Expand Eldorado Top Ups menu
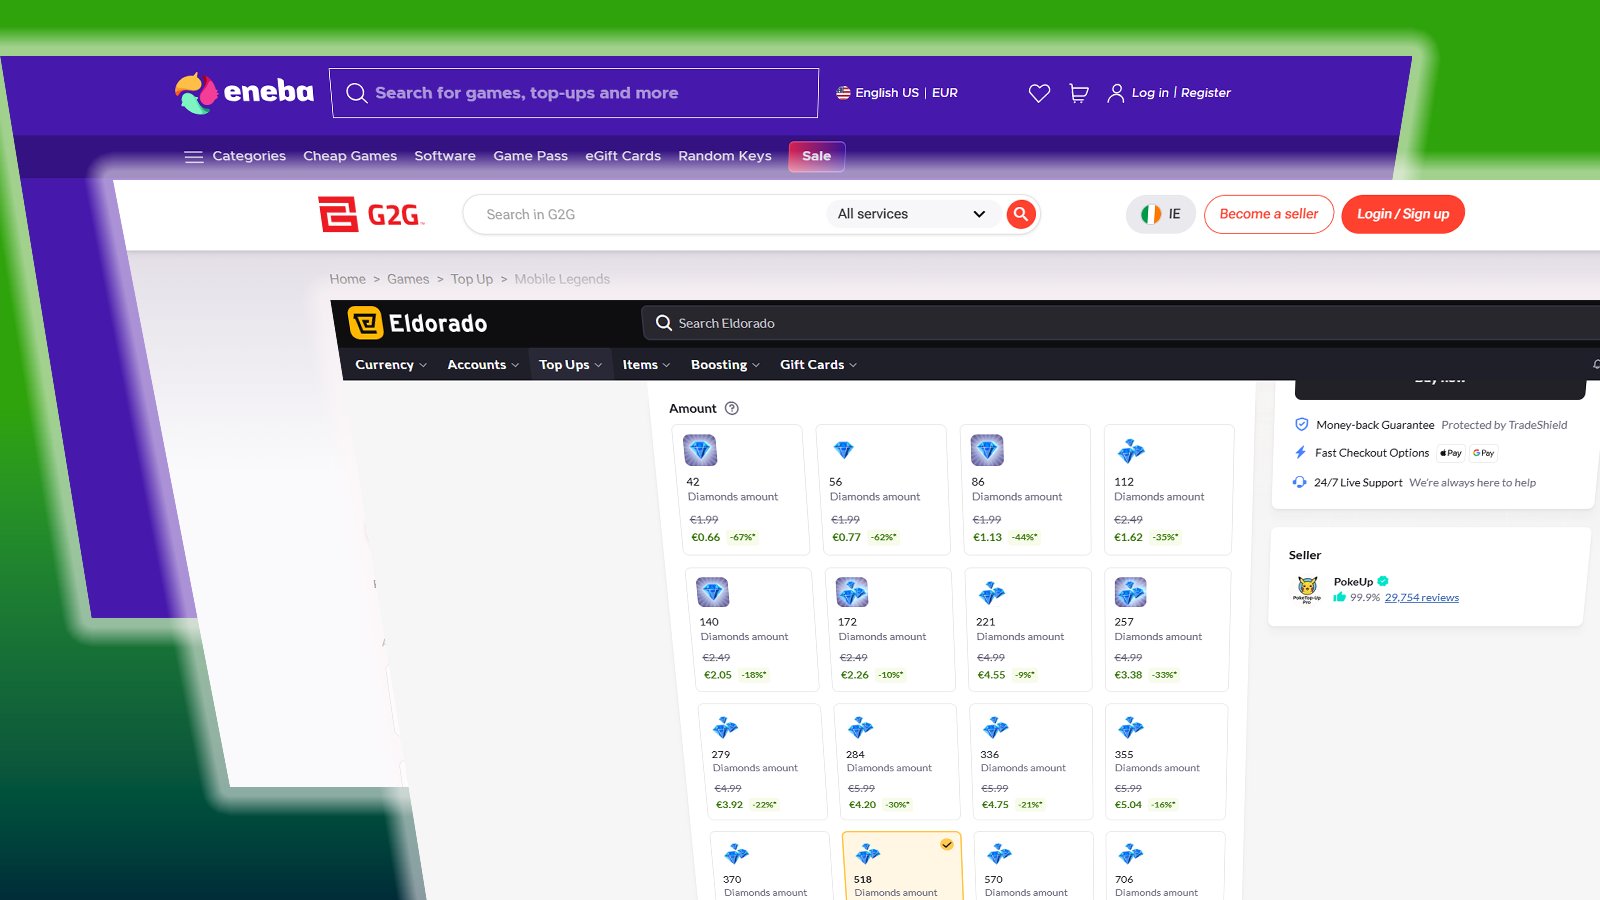This screenshot has width=1600, height=900. click(570, 365)
